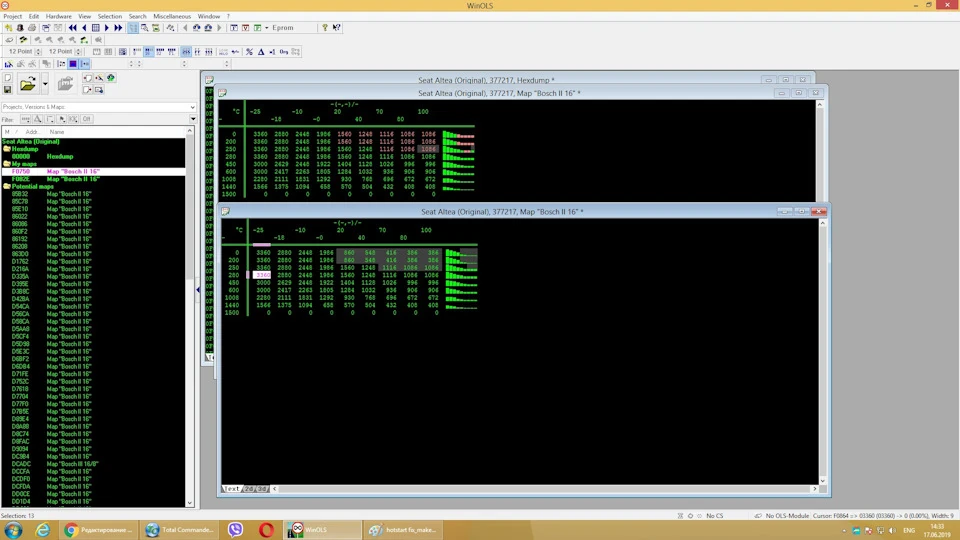Image resolution: width=960 pixels, height=540 pixels.
Task: Open the view-mode dropdown arrow before Eprom
Action: click(x=266, y=28)
